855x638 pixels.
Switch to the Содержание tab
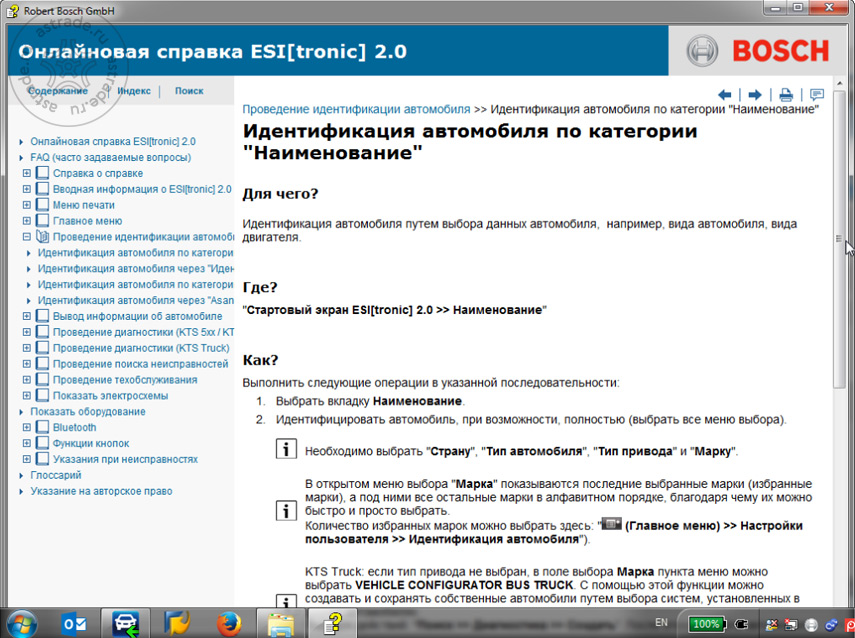pos(57,91)
